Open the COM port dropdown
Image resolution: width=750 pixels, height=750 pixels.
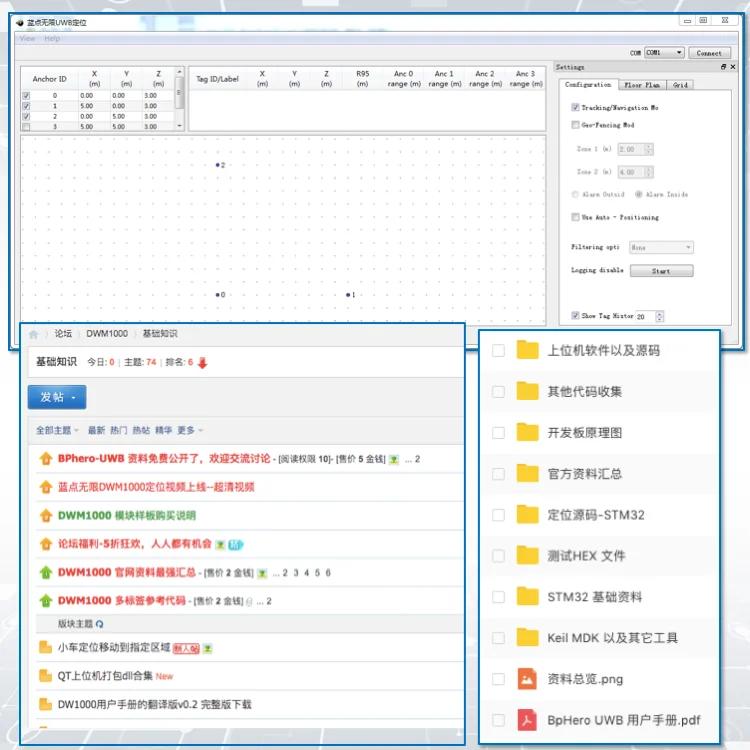tap(664, 53)
